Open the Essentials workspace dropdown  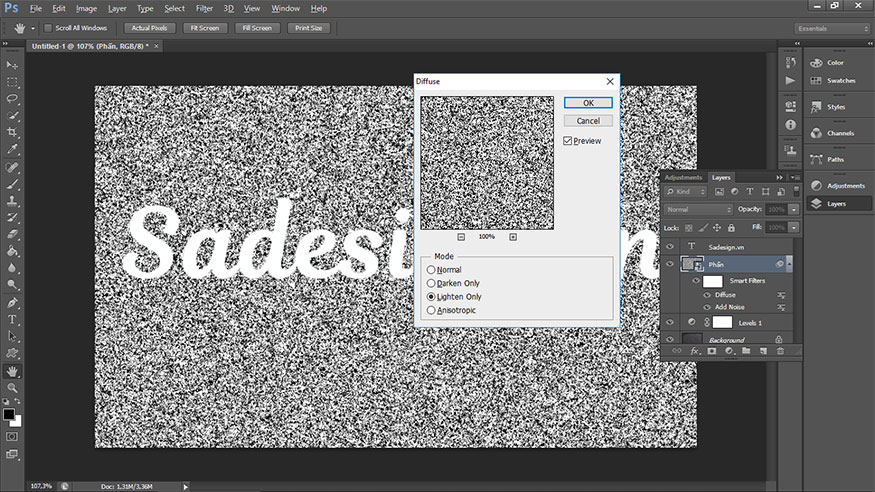pos(831,28)
